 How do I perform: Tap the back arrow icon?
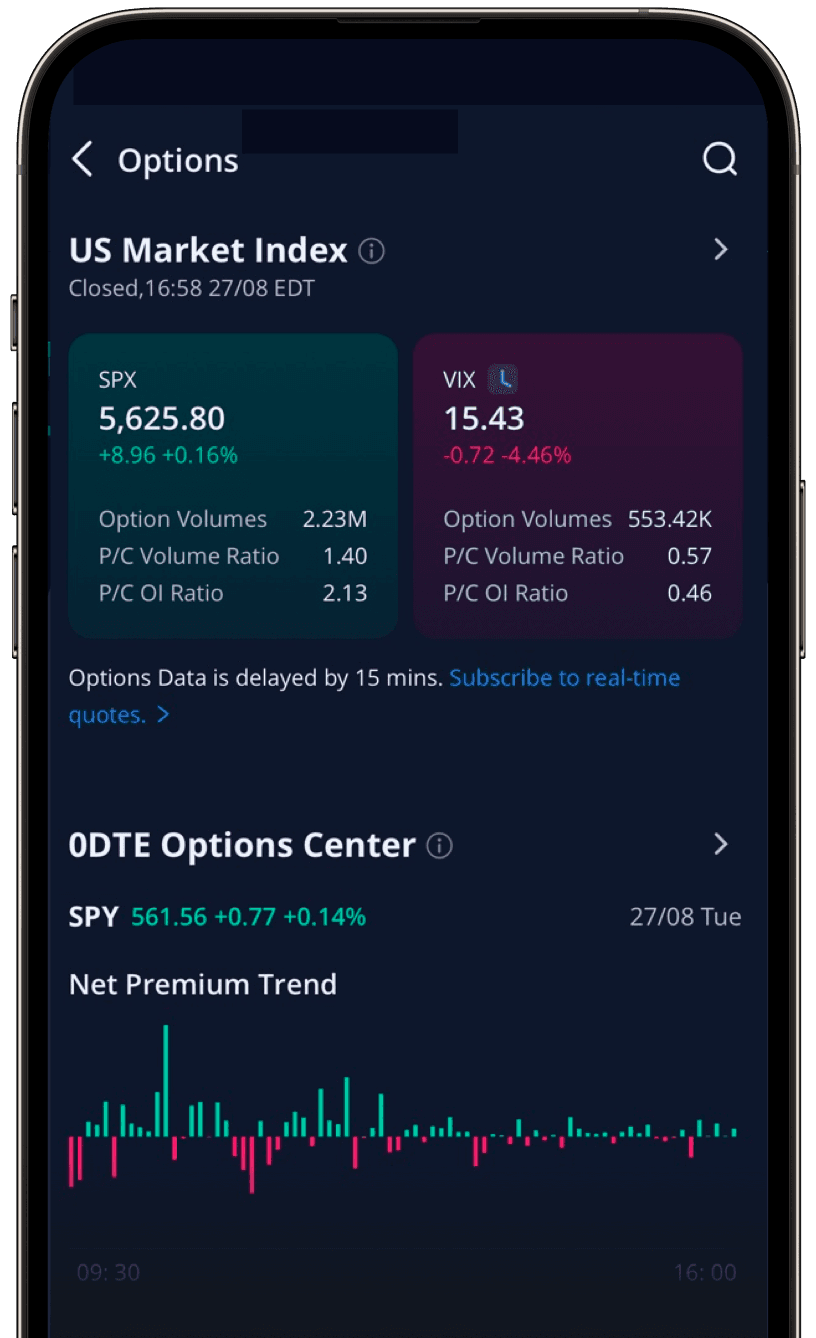click(x=83, y=160)
